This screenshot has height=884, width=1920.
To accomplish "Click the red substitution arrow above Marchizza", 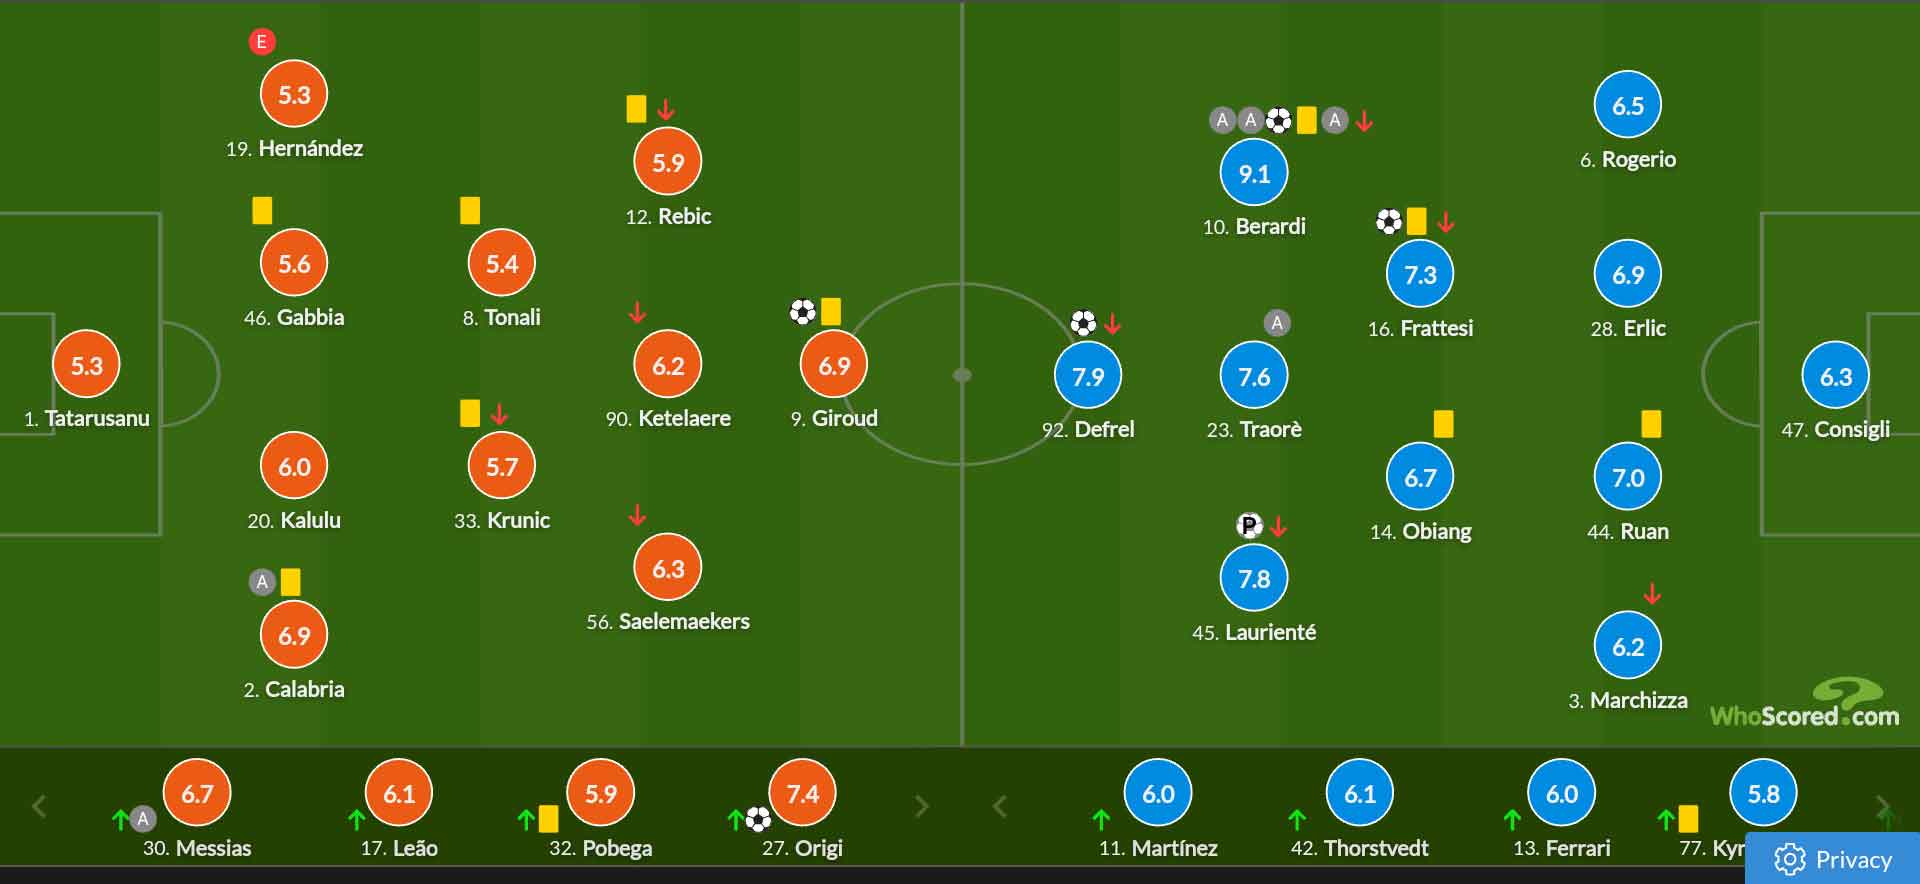I will tap(1652, 594).
